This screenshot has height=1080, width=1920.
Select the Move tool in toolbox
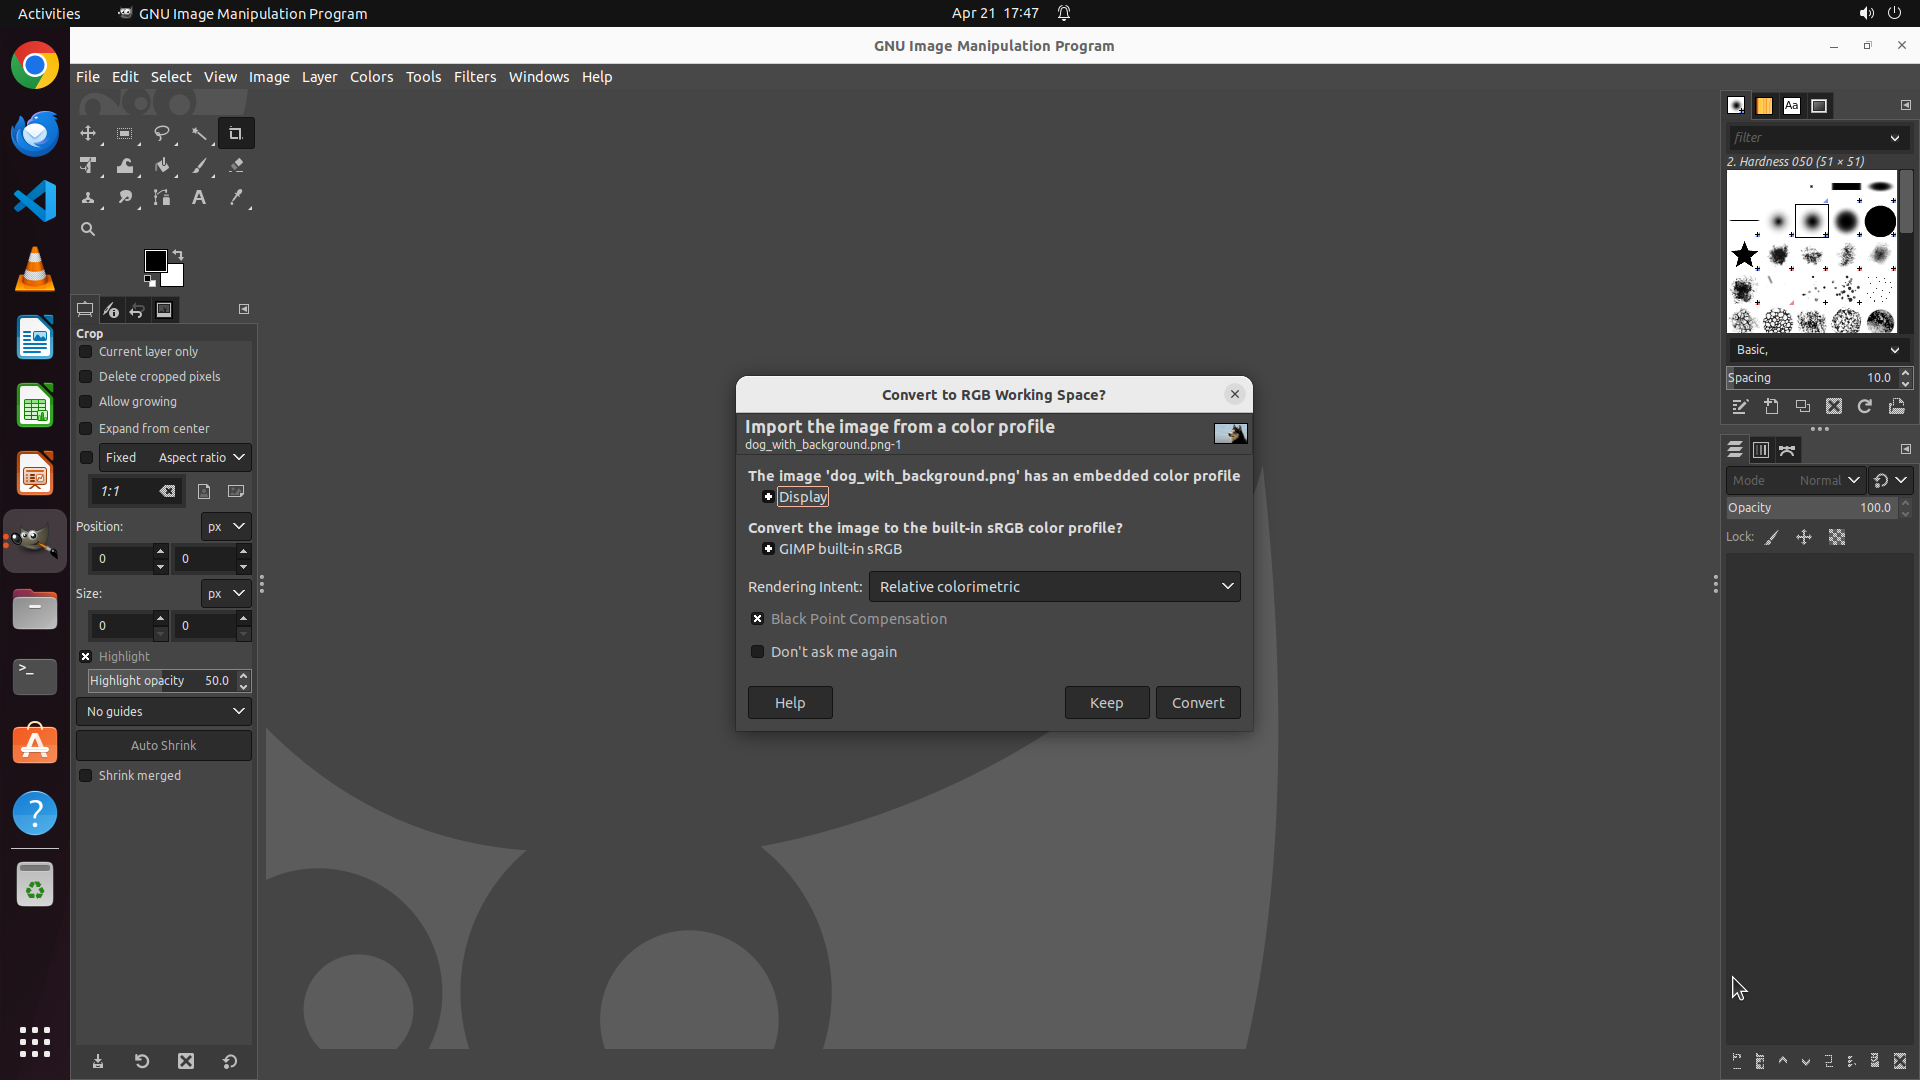point(88,133)
